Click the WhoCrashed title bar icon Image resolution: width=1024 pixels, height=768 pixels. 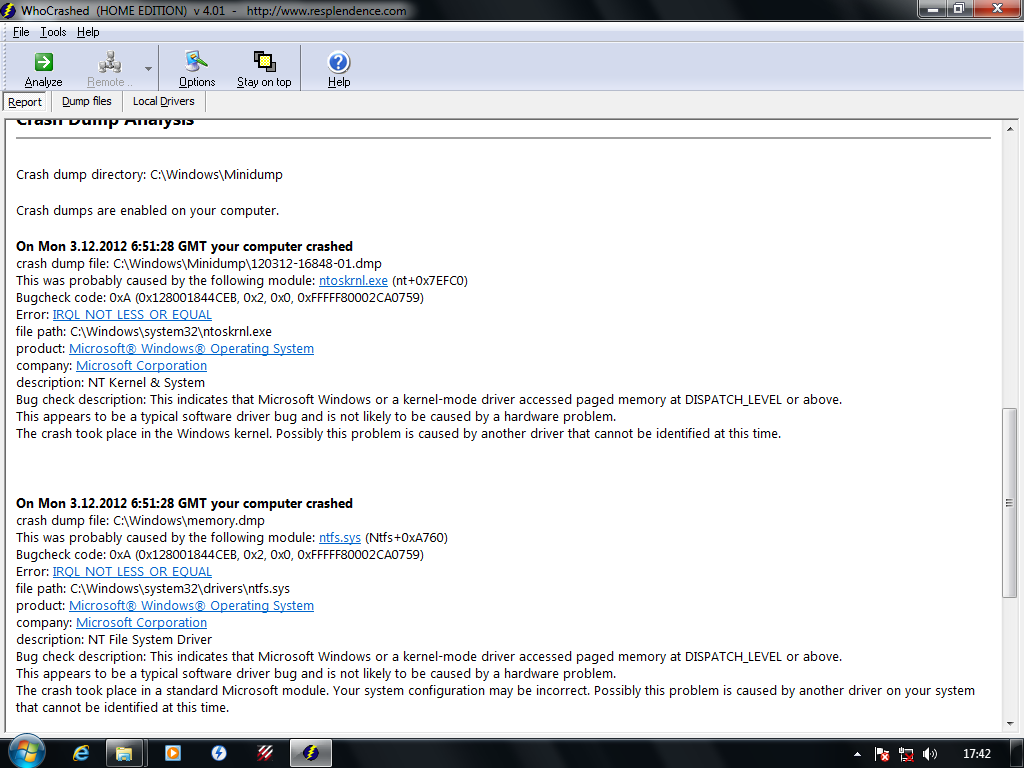click(8, 10)
